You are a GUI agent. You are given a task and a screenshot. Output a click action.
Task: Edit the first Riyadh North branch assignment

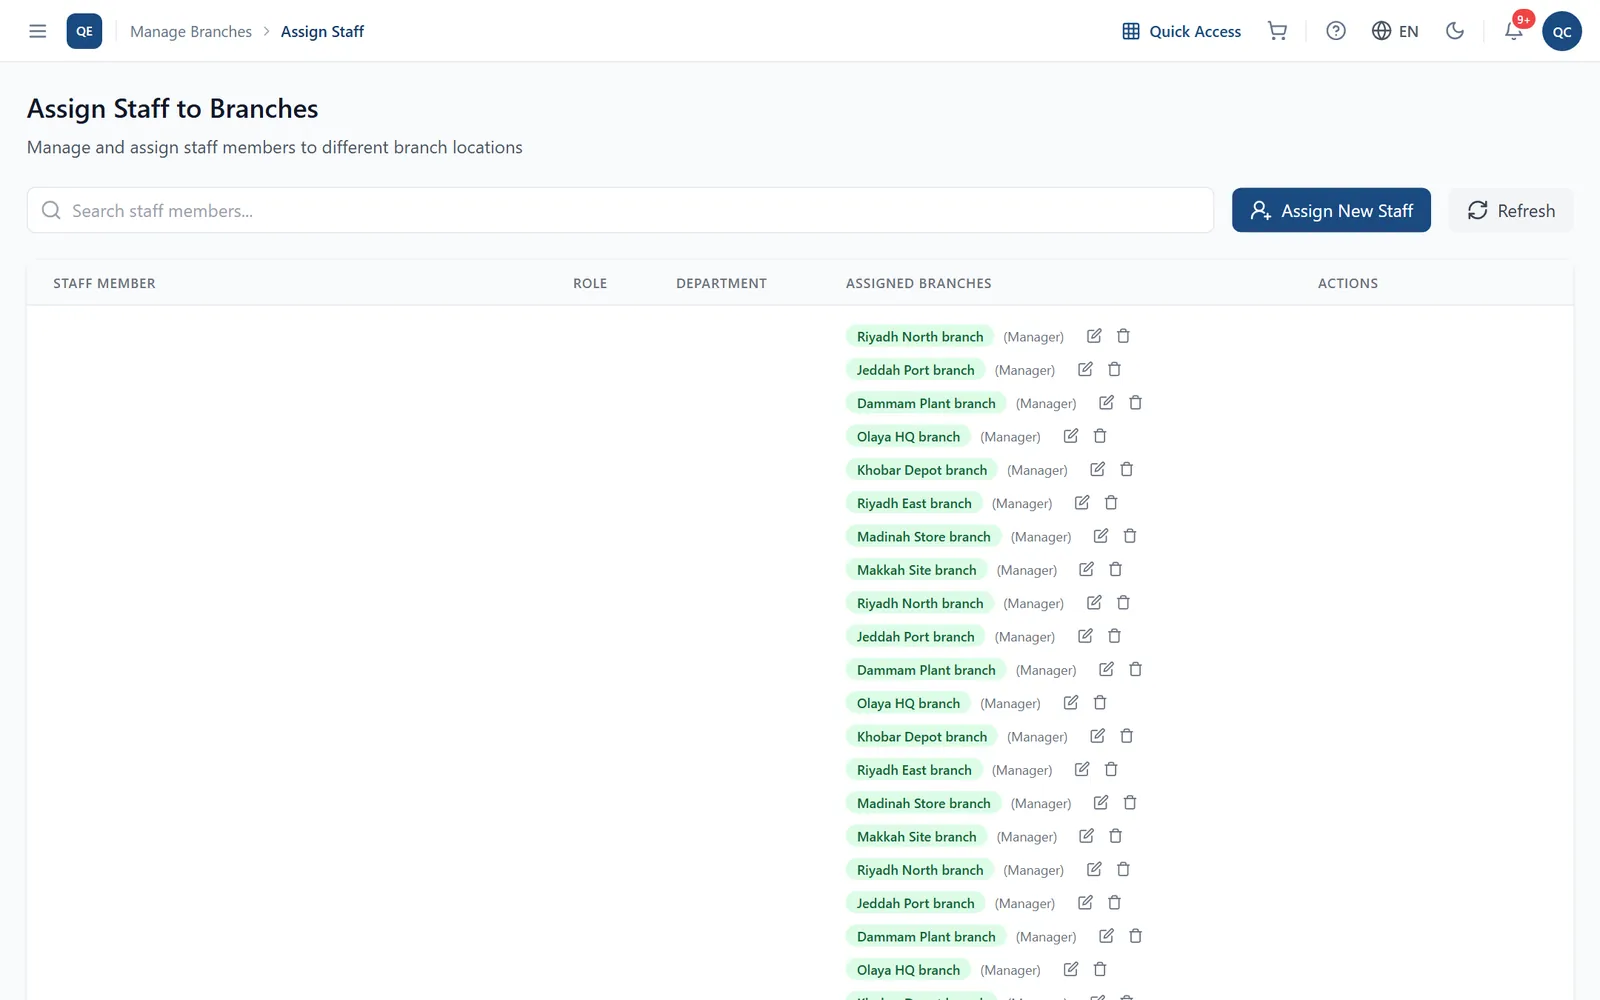point(1094,336)
